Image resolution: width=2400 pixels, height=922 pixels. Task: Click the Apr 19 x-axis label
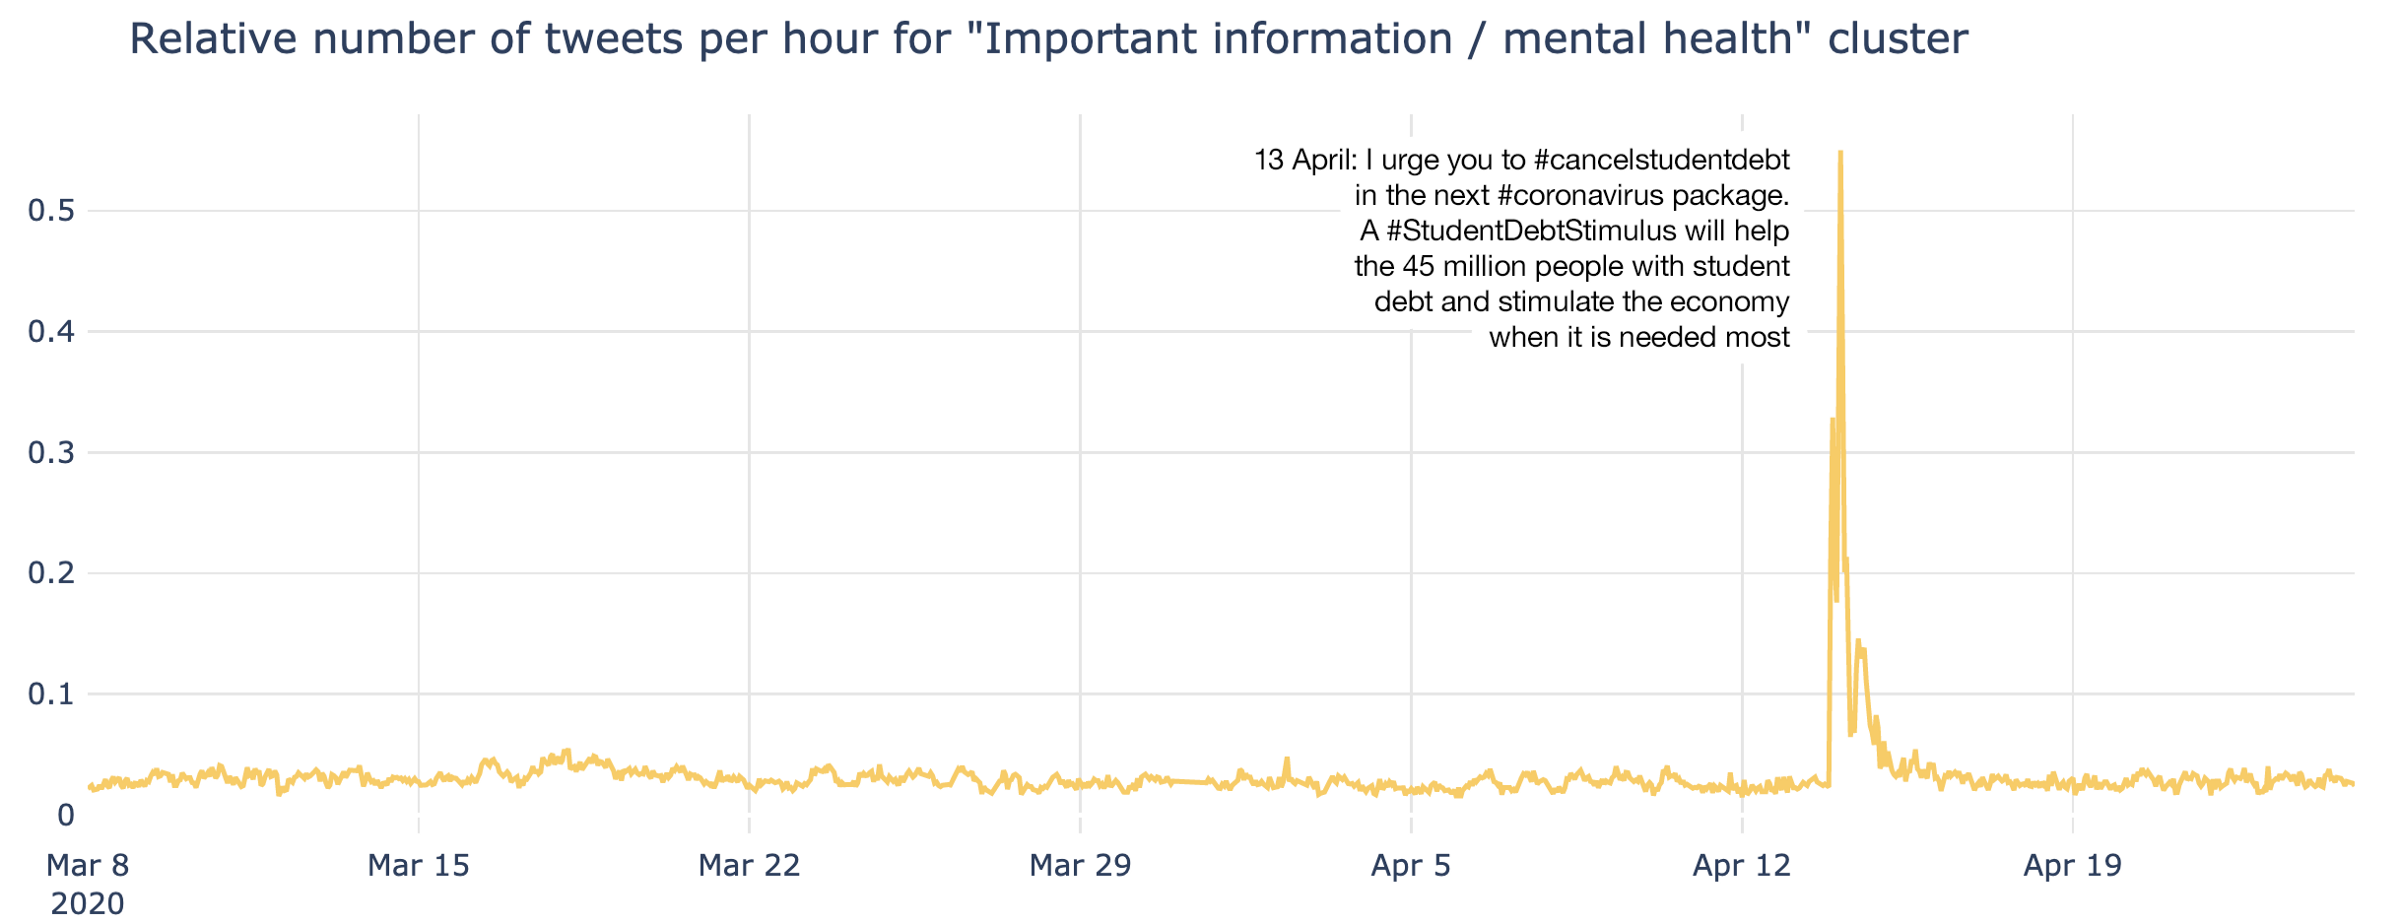(x=2073, y=865)
